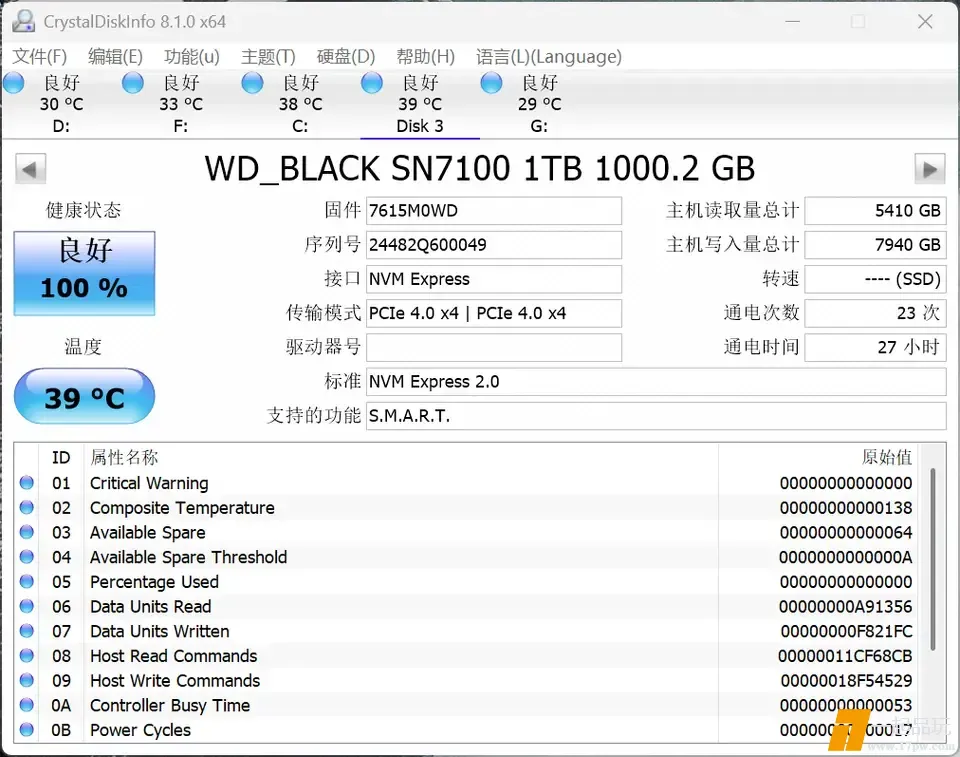Open the 文件(F) menu
Image resolution: width=960 pixels, height=757 pixels.
click(40, 56)
